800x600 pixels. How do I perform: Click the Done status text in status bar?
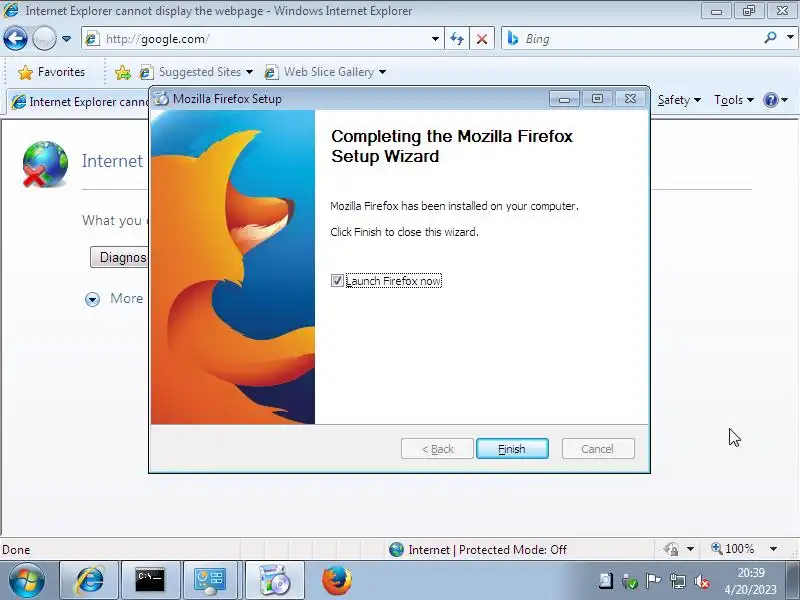pyautogui.click(x=16, y=549)
